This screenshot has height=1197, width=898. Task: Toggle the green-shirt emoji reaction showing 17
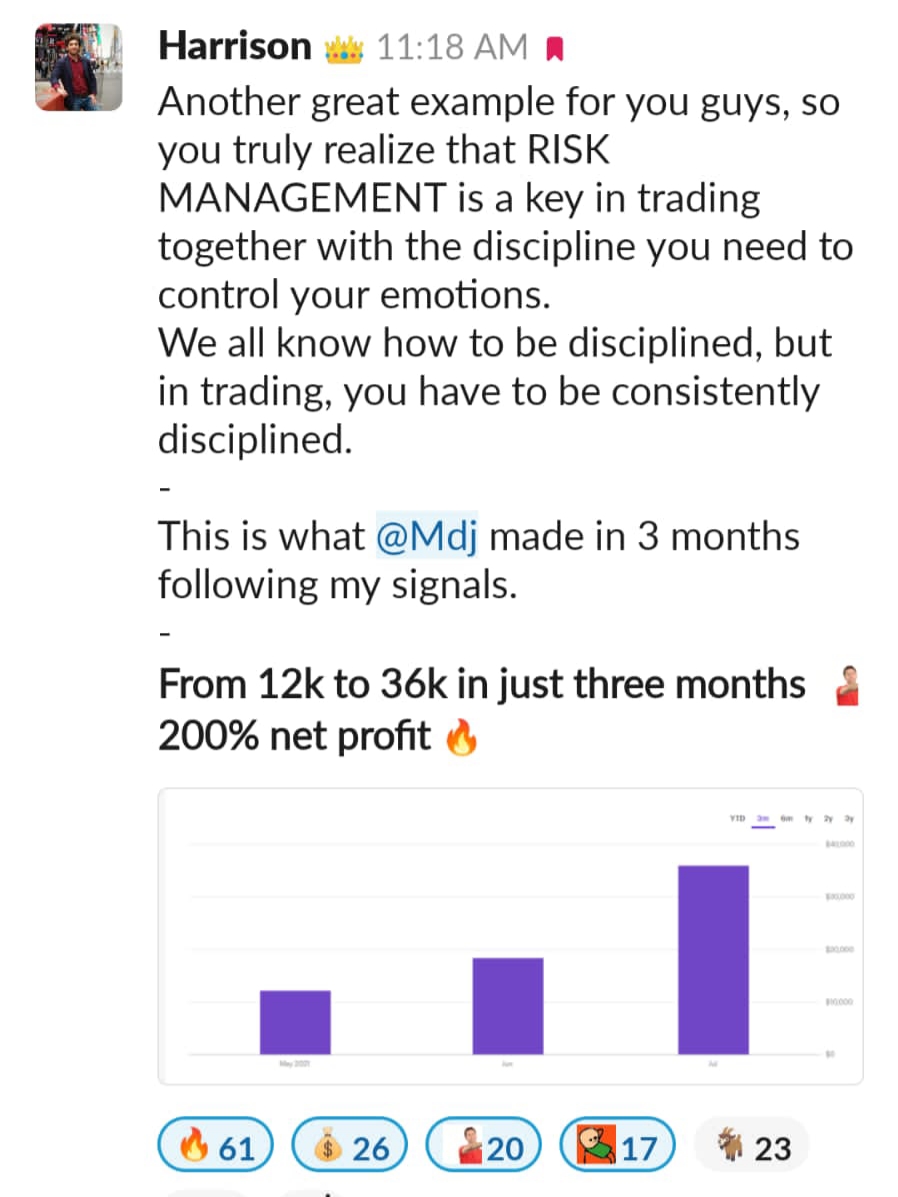pyautogui.click(x=618, y=1144)
